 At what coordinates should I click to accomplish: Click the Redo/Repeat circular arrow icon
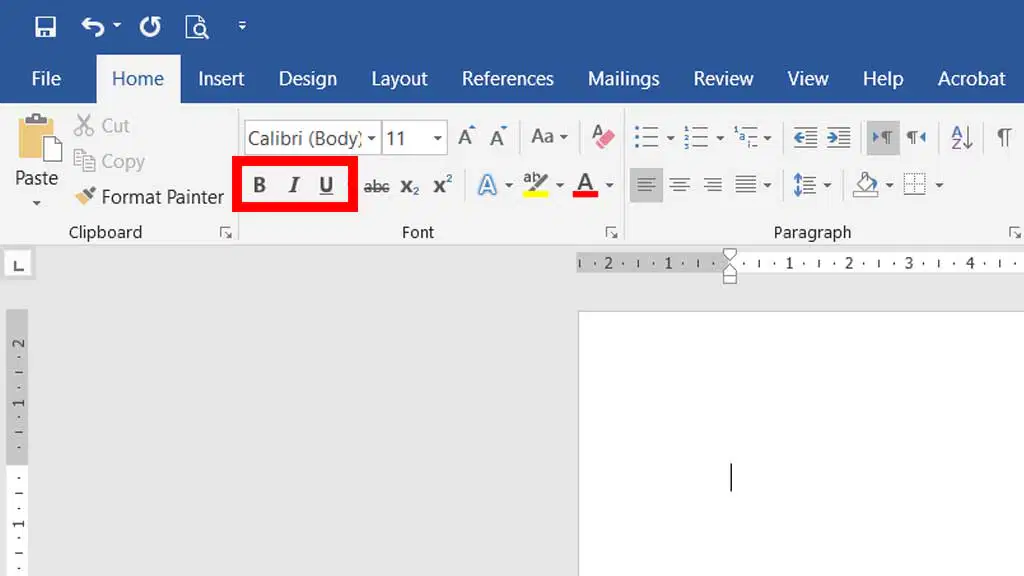[150, 27]
